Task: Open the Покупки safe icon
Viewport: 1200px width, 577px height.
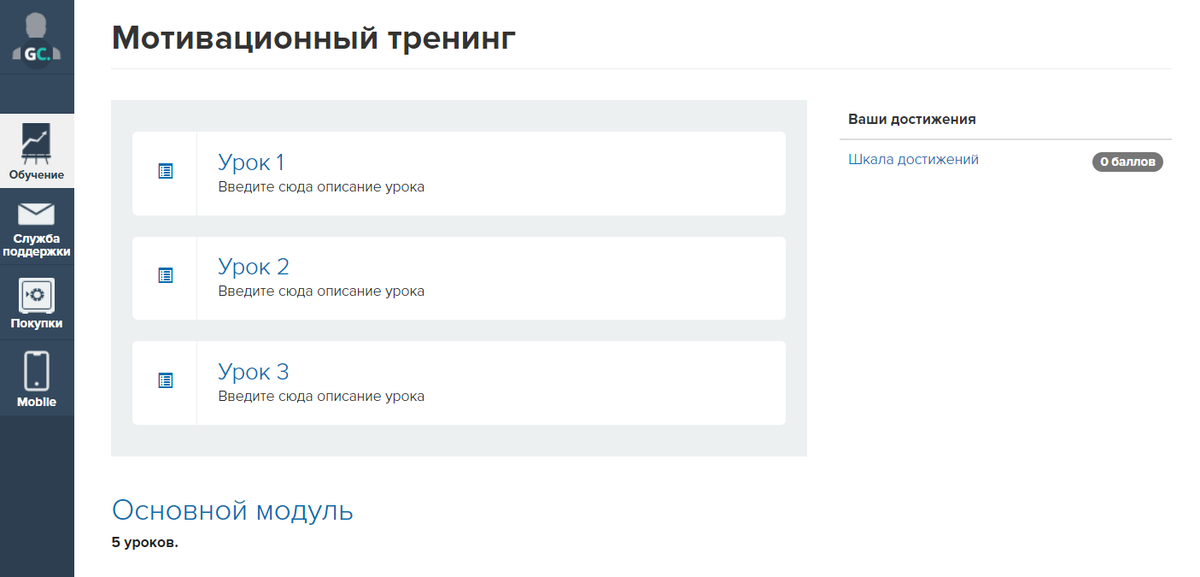Action: [x=36, y=296]
